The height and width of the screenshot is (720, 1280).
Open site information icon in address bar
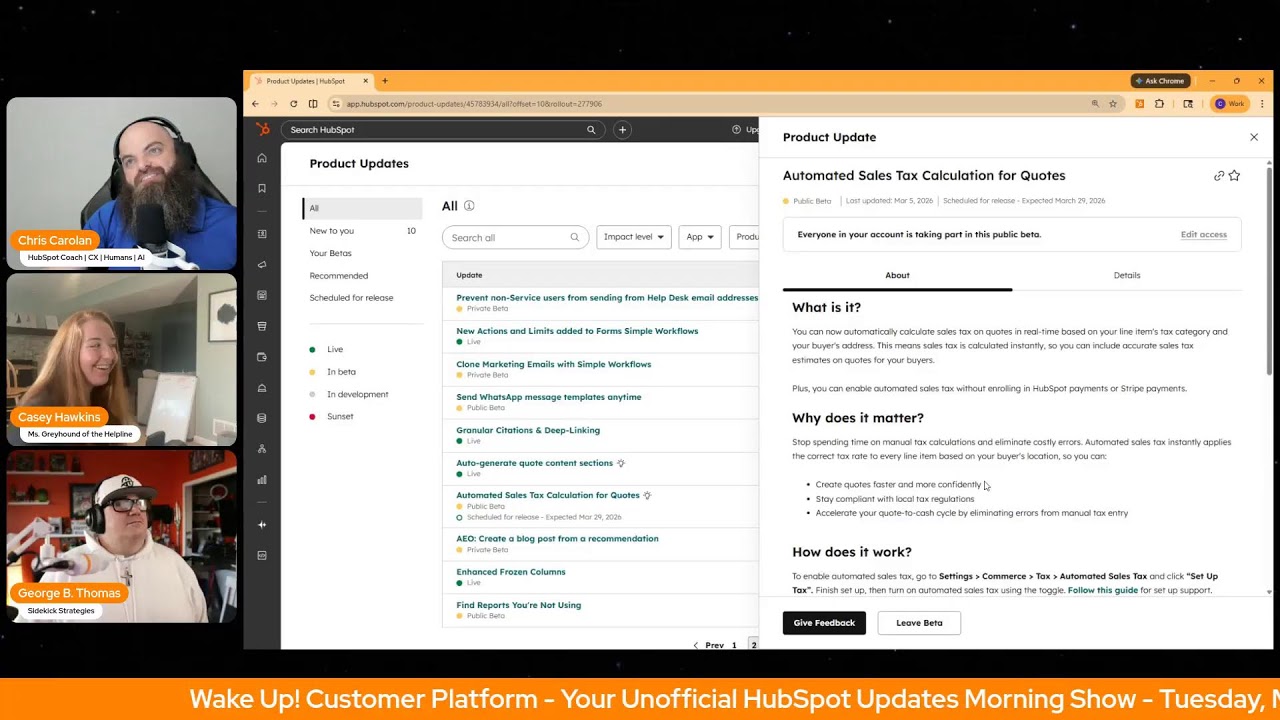pos(336,104)
